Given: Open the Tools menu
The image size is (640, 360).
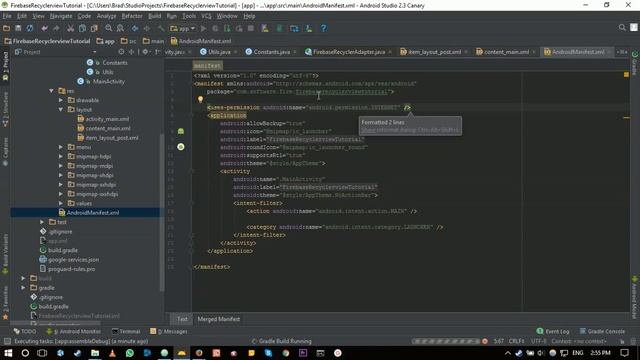Looking at the screenshot, I should [189, 16].
